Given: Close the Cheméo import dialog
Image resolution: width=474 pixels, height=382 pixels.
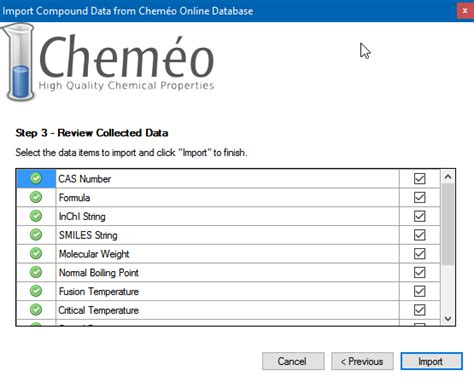Looking at the screenshot, I should click(465, 11).
